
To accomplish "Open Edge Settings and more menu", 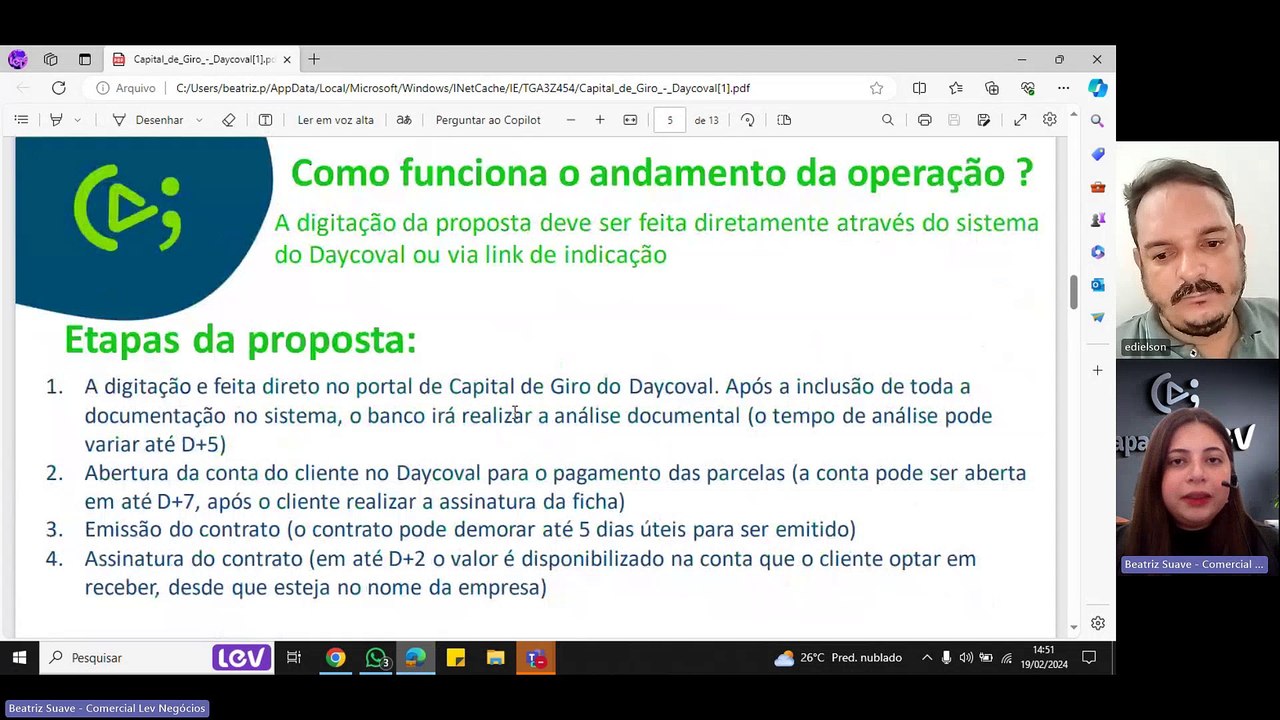I will [1064, 88].
